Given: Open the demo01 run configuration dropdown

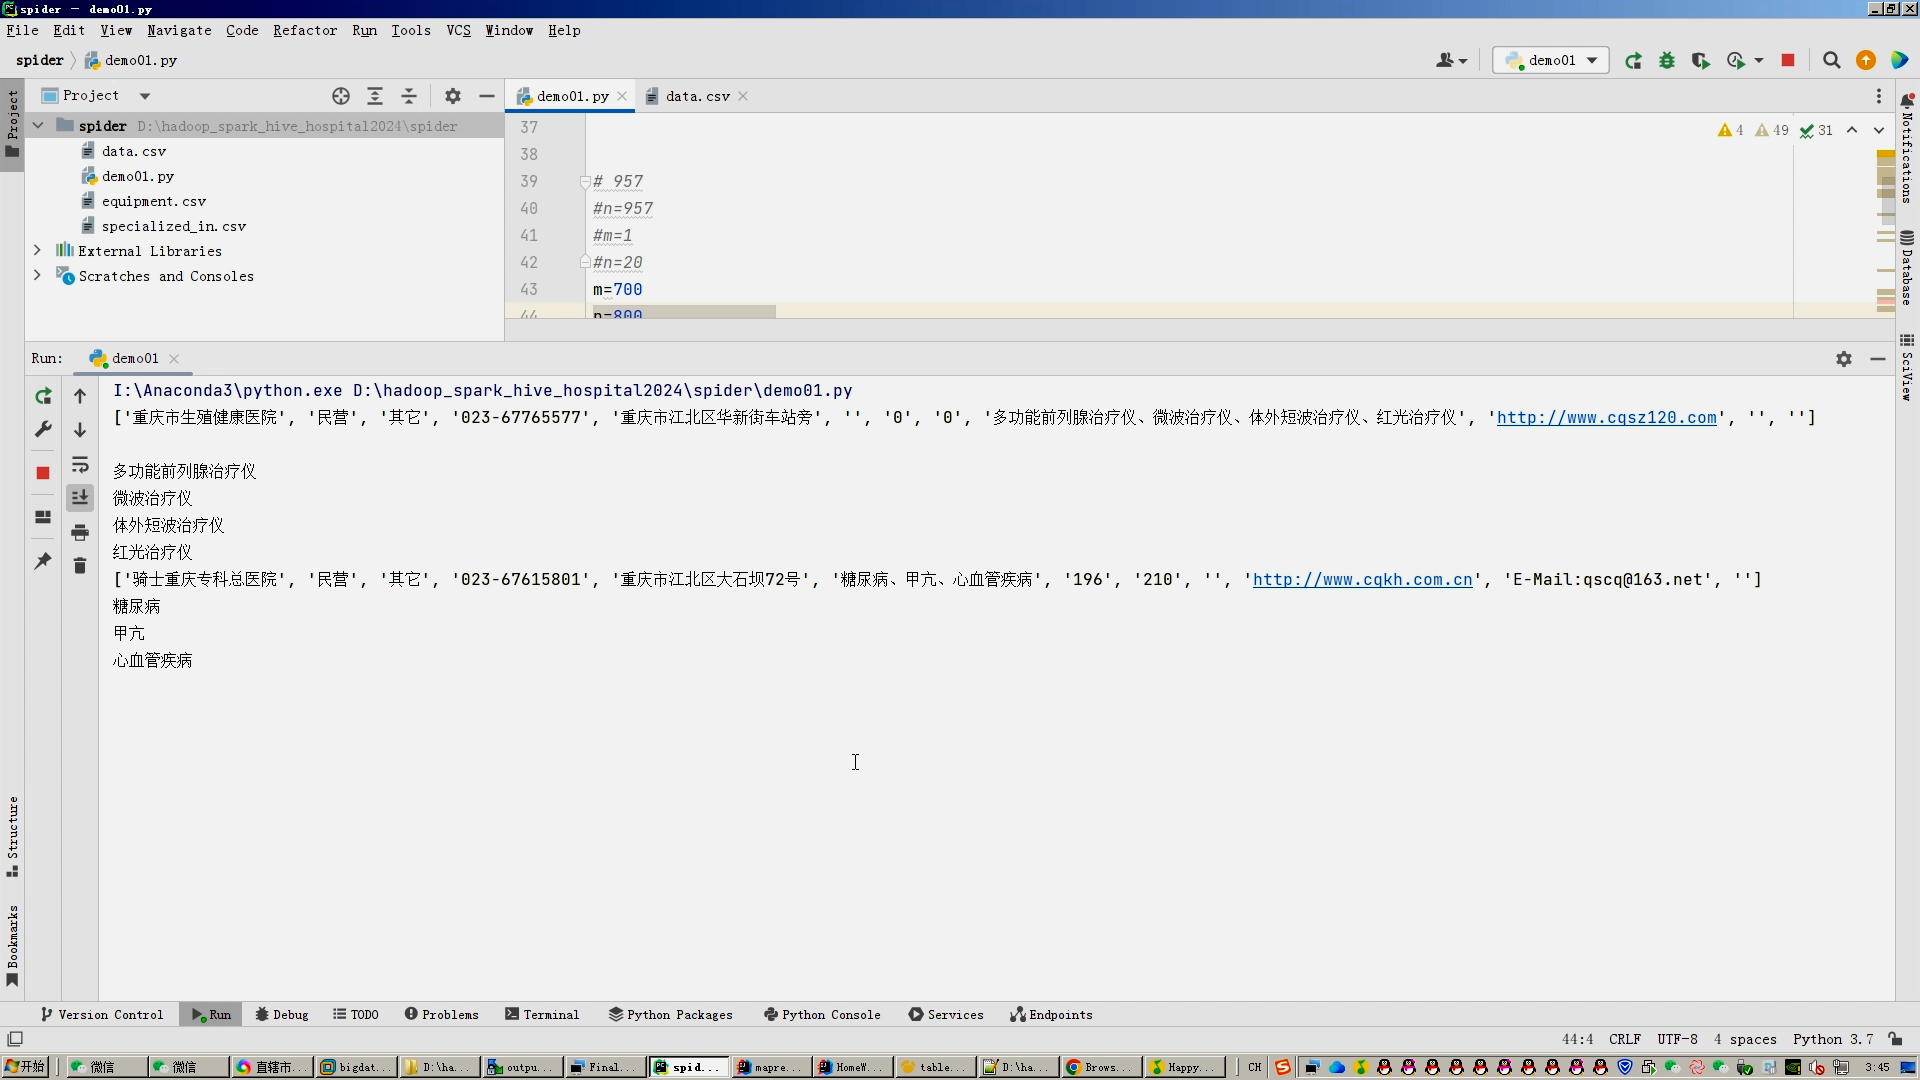Looking at the screenshot, I should pyautogui.click(x=1551, y=61).
